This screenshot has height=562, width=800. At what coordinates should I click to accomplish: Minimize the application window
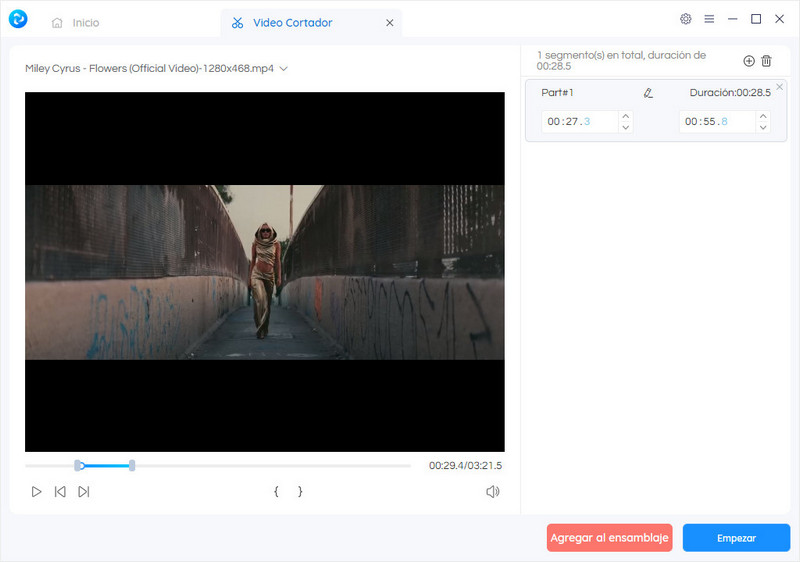733,19
